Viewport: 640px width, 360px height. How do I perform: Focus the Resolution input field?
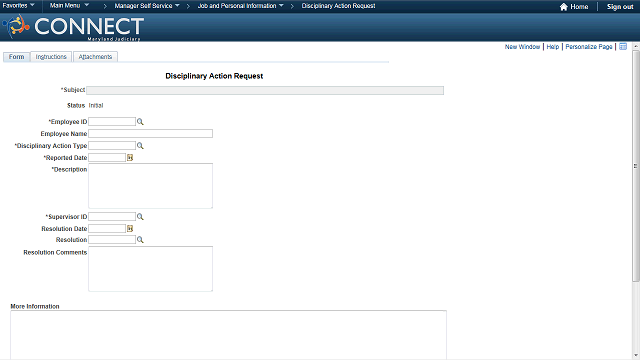[112, 240]
